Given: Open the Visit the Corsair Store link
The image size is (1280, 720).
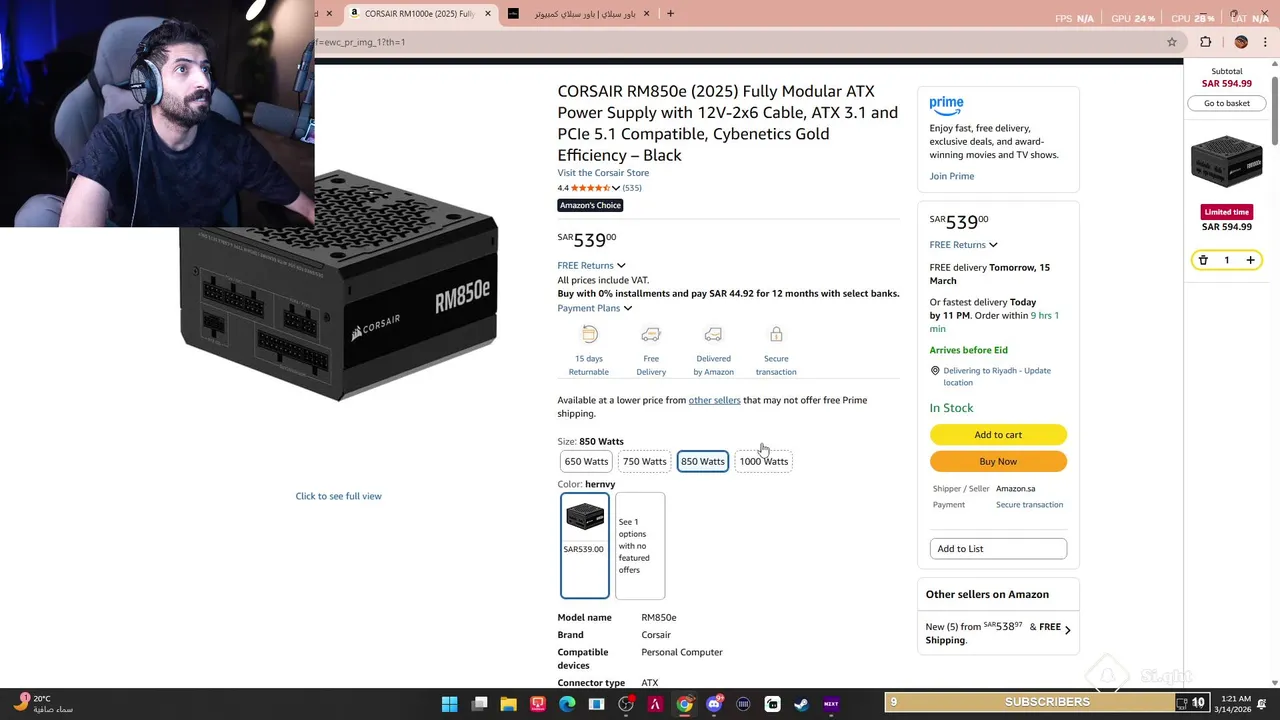Looking at the screenshot, I should click(x=603, y=173).
